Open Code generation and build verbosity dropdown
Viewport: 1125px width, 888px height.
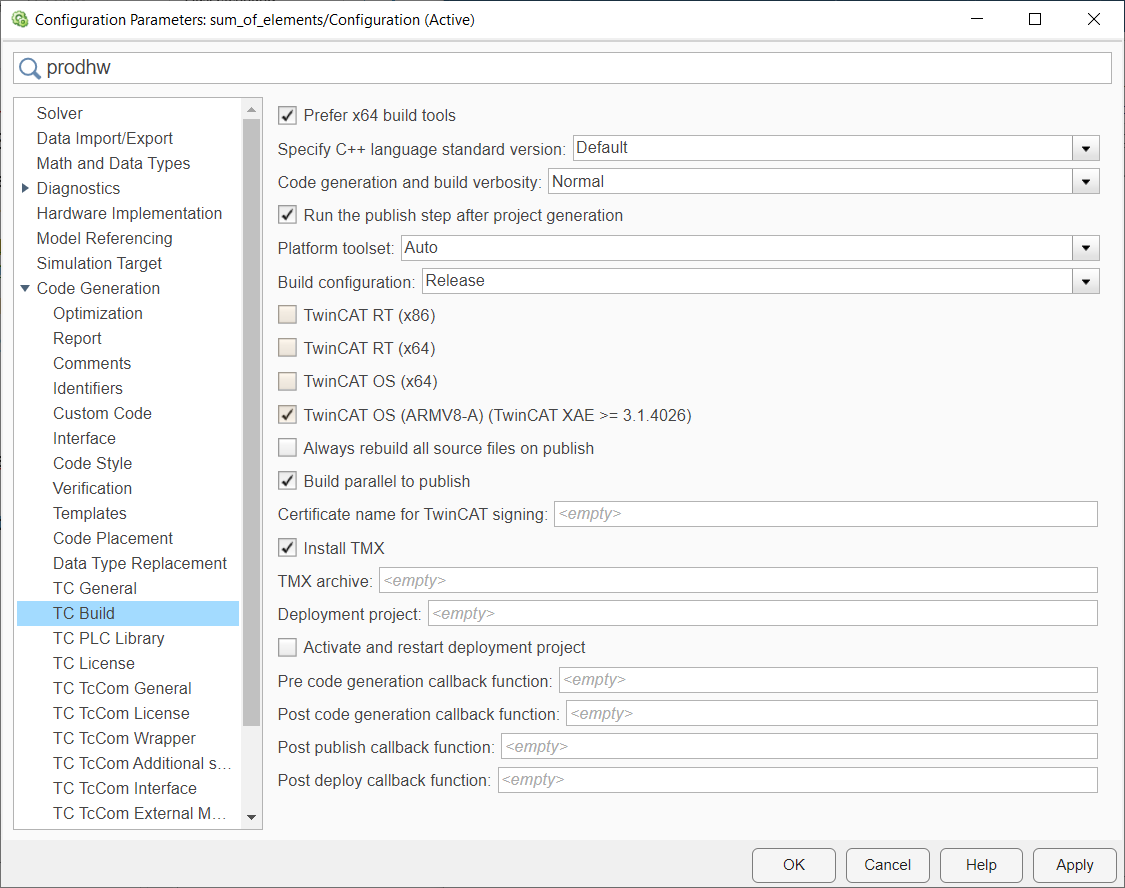tap(1086, 181)
